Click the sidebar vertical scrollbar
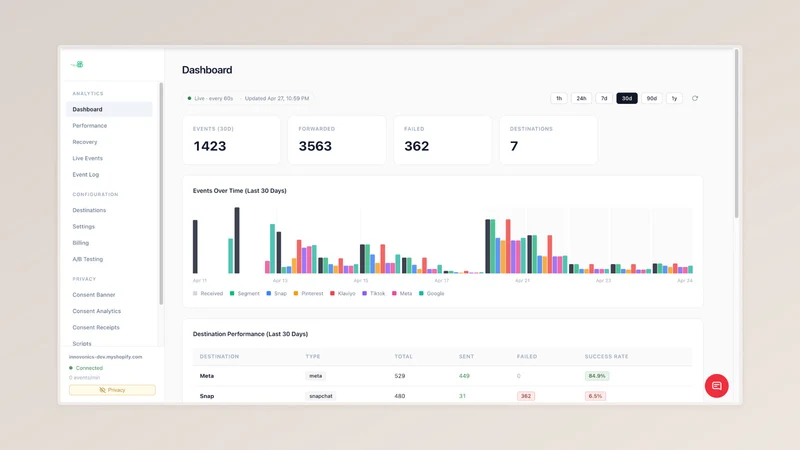800x450 pixels. pyautogui.click(x=161, y=194)
